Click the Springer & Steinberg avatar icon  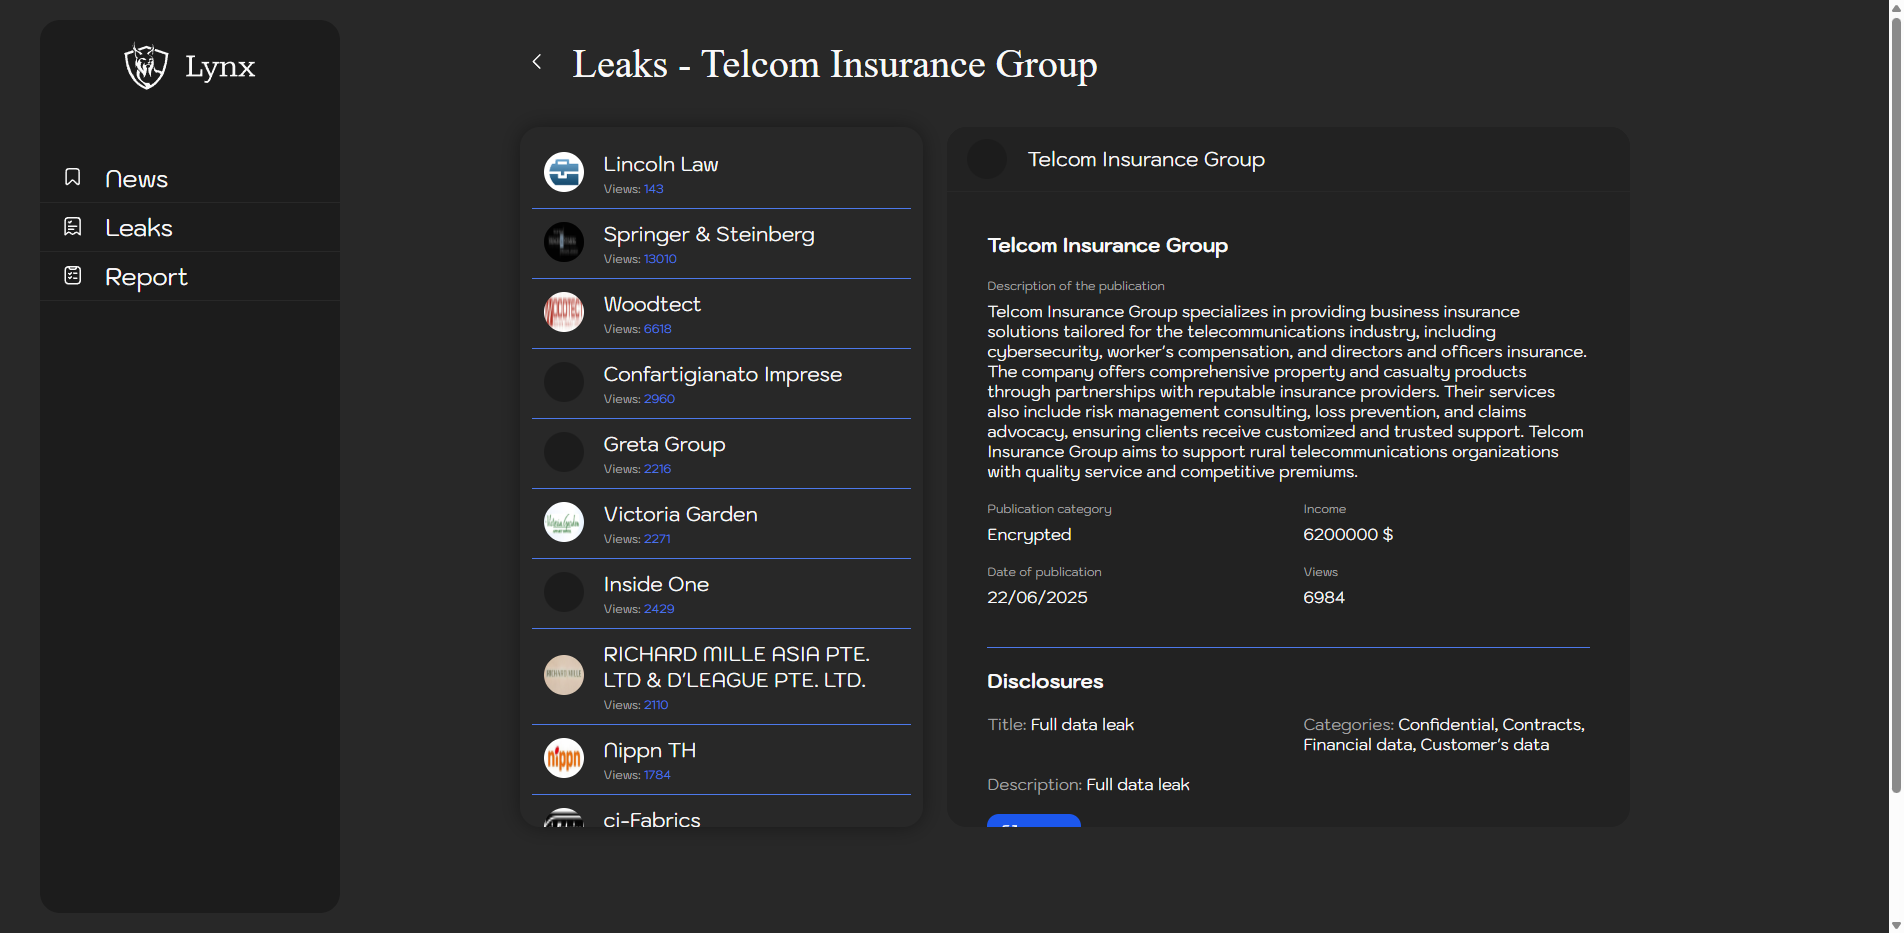(x=564, y=242)
